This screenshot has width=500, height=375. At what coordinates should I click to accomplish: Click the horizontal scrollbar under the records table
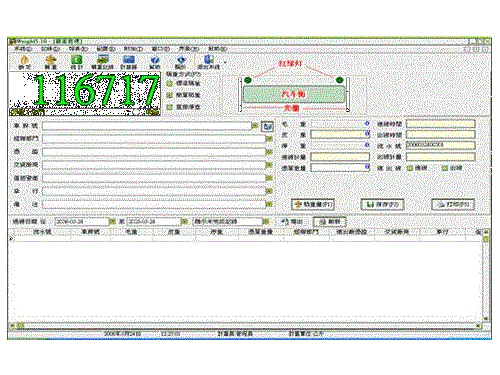(x=245, y=325)
